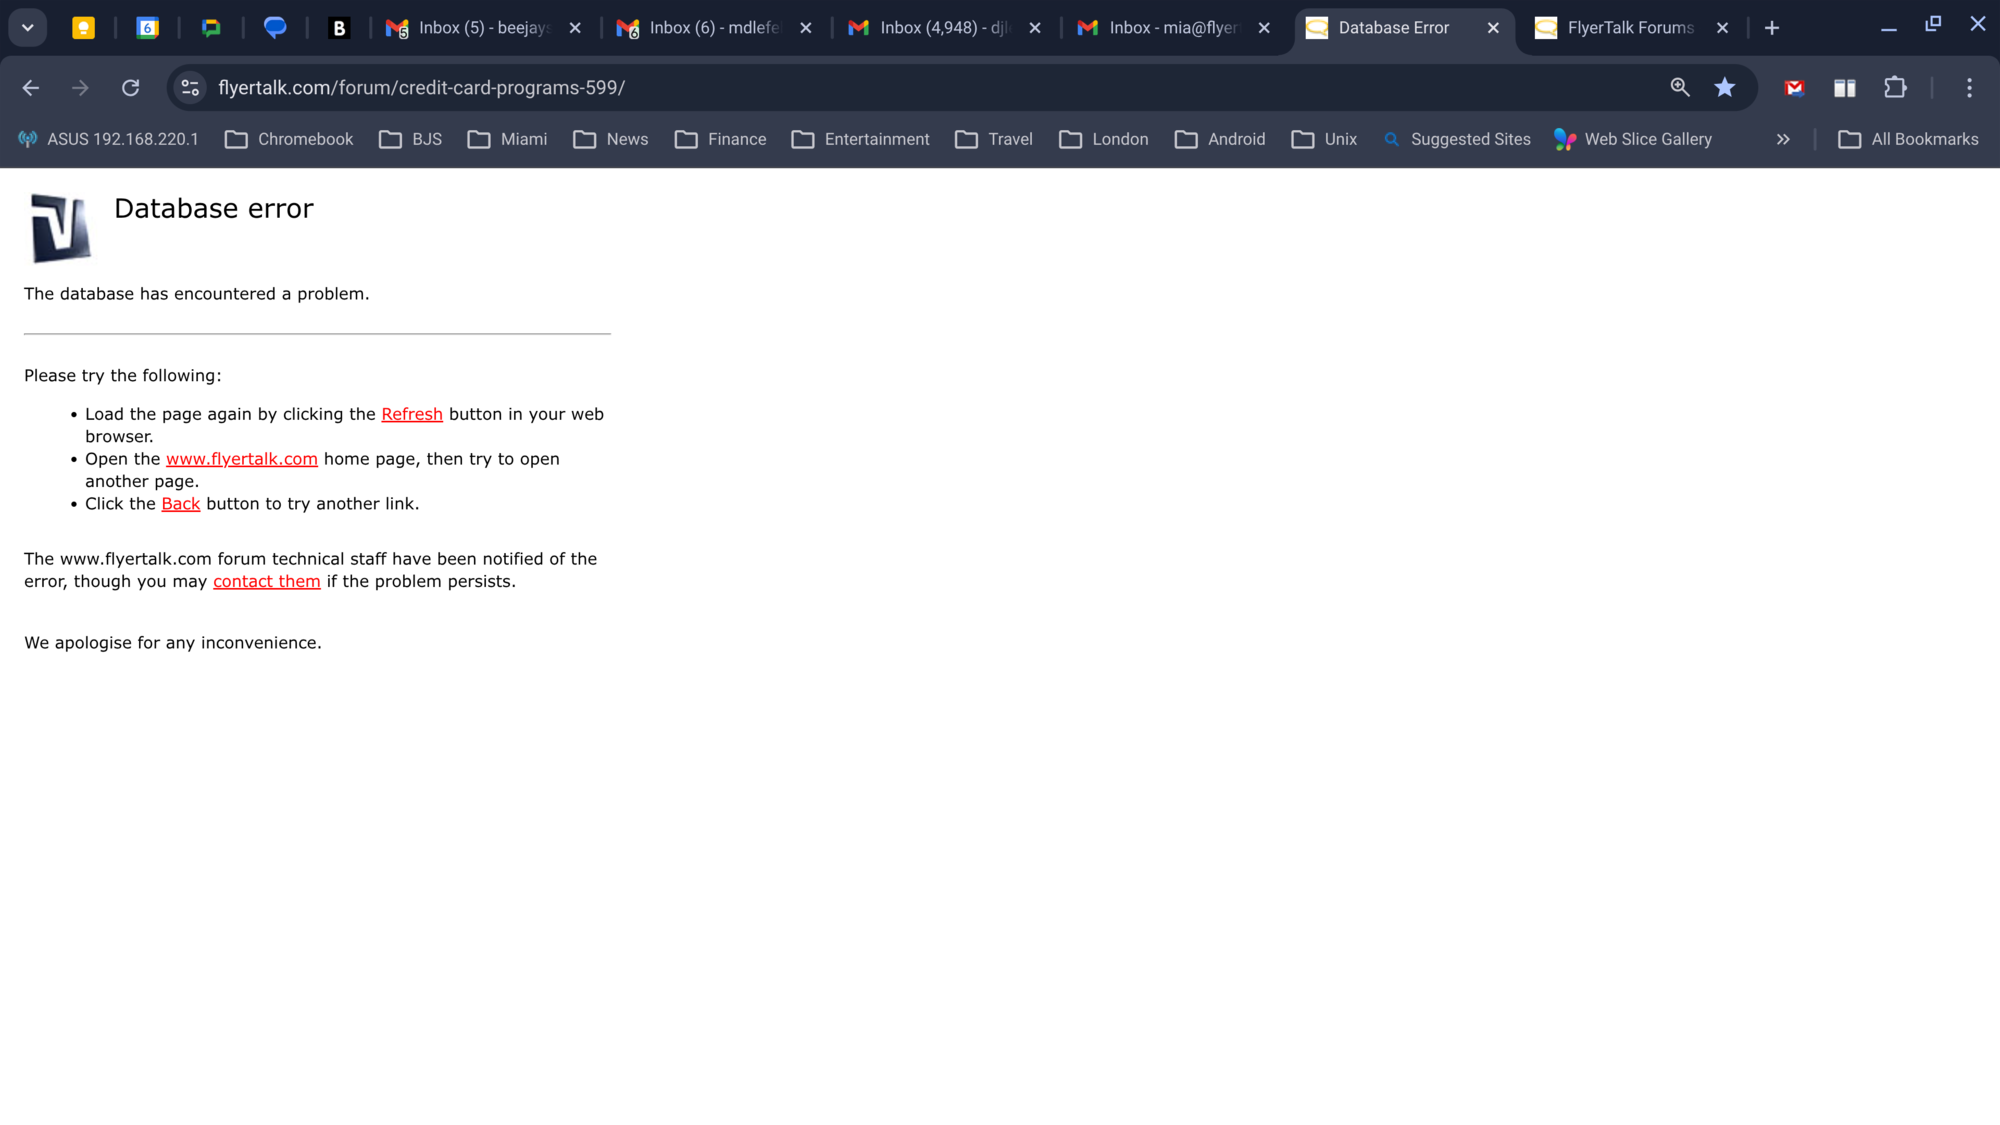Open the Finance bookmarks folder
The image size is (2000, 1125).
[720, 139]
